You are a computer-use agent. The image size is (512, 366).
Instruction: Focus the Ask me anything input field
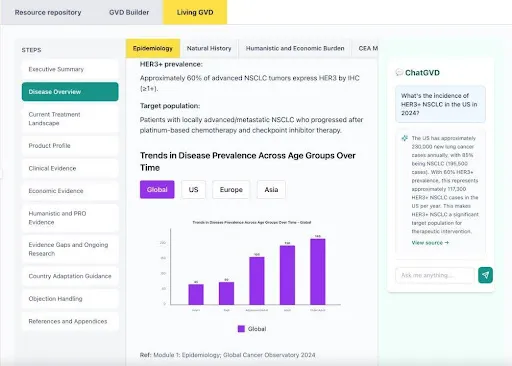pos(435,275)
